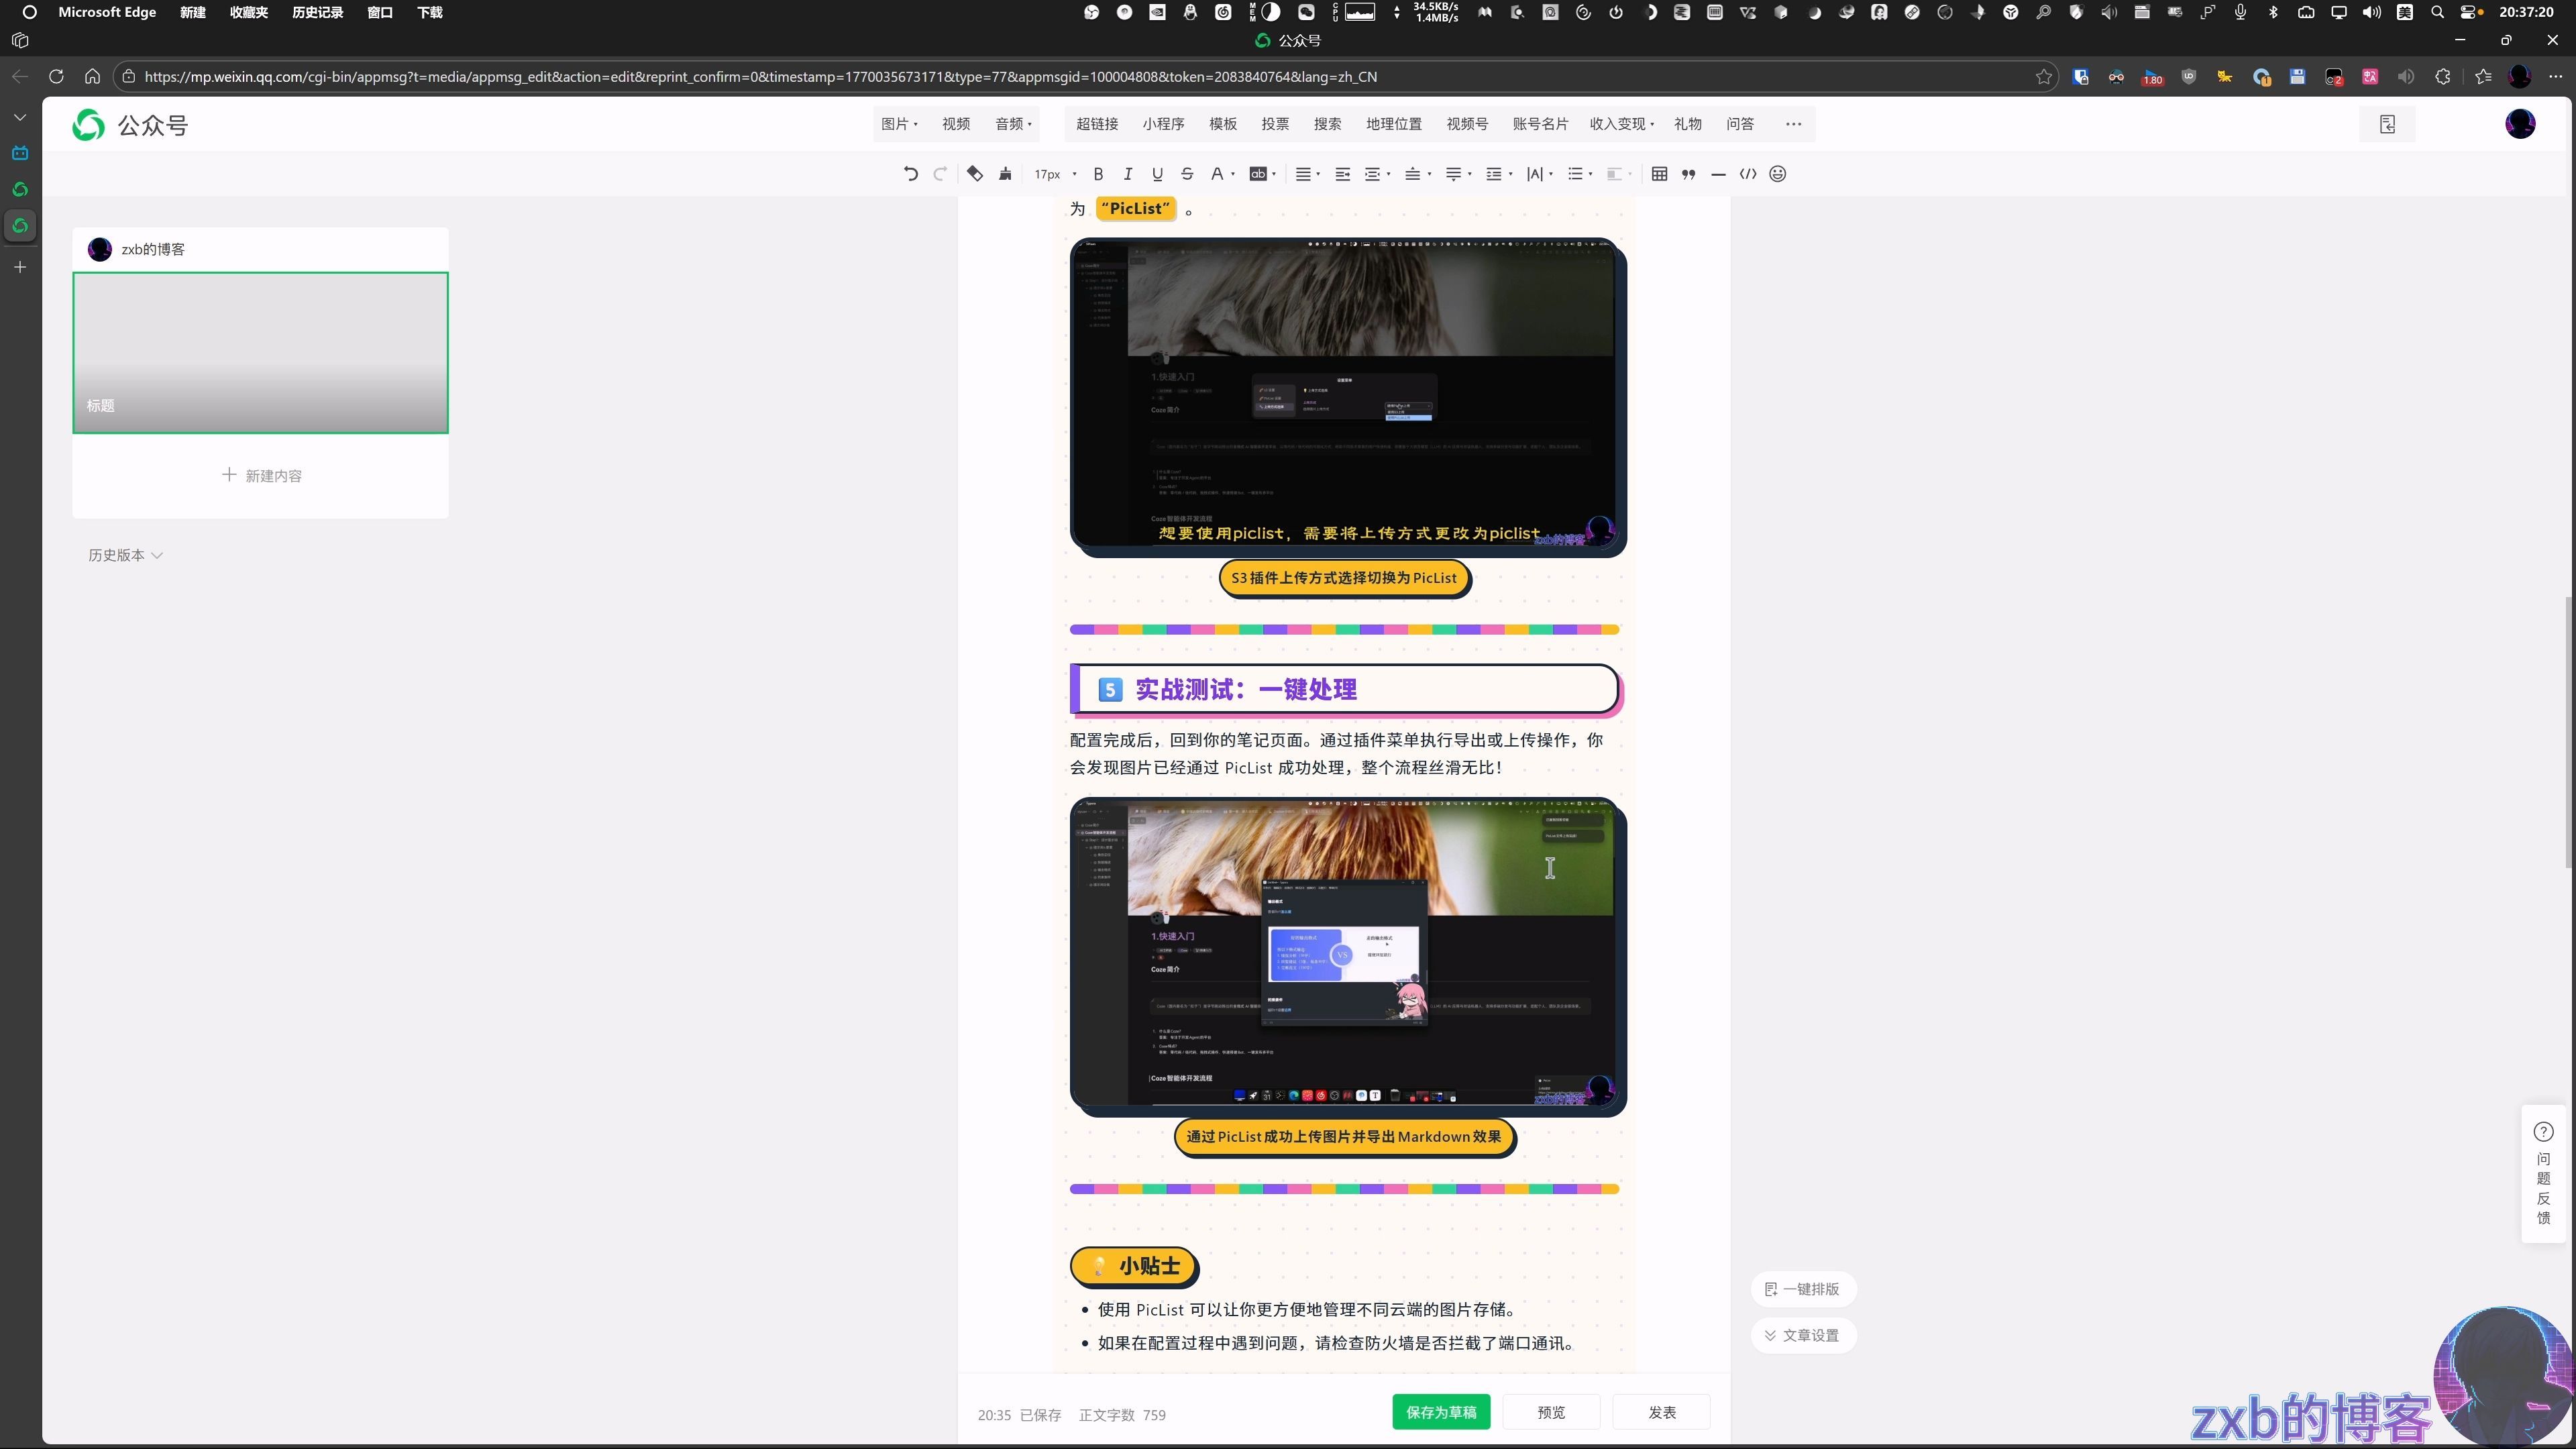This screenshot has height=1449, width=2576.
Task: Insert a table using the table icon
Action: 1659,174
